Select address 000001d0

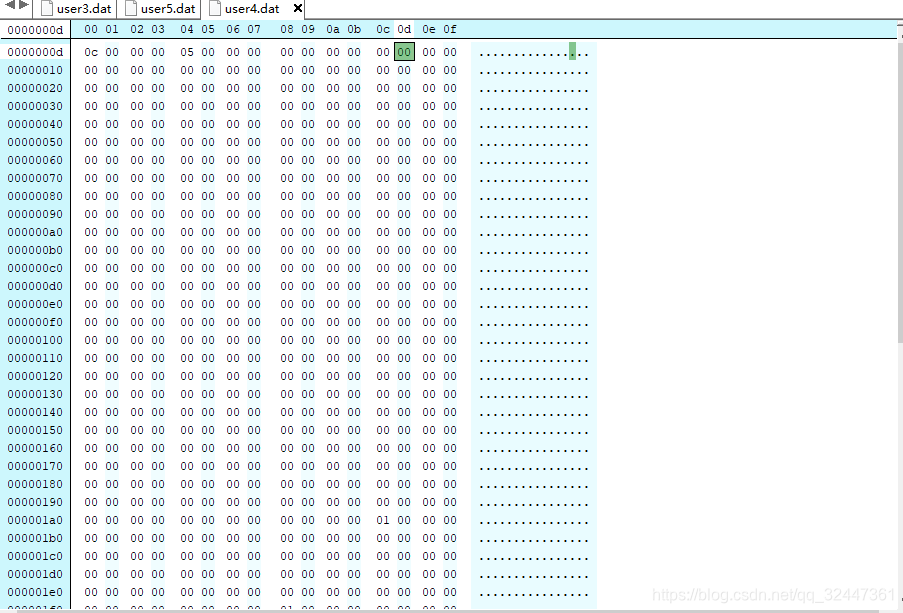coord(35,574)
